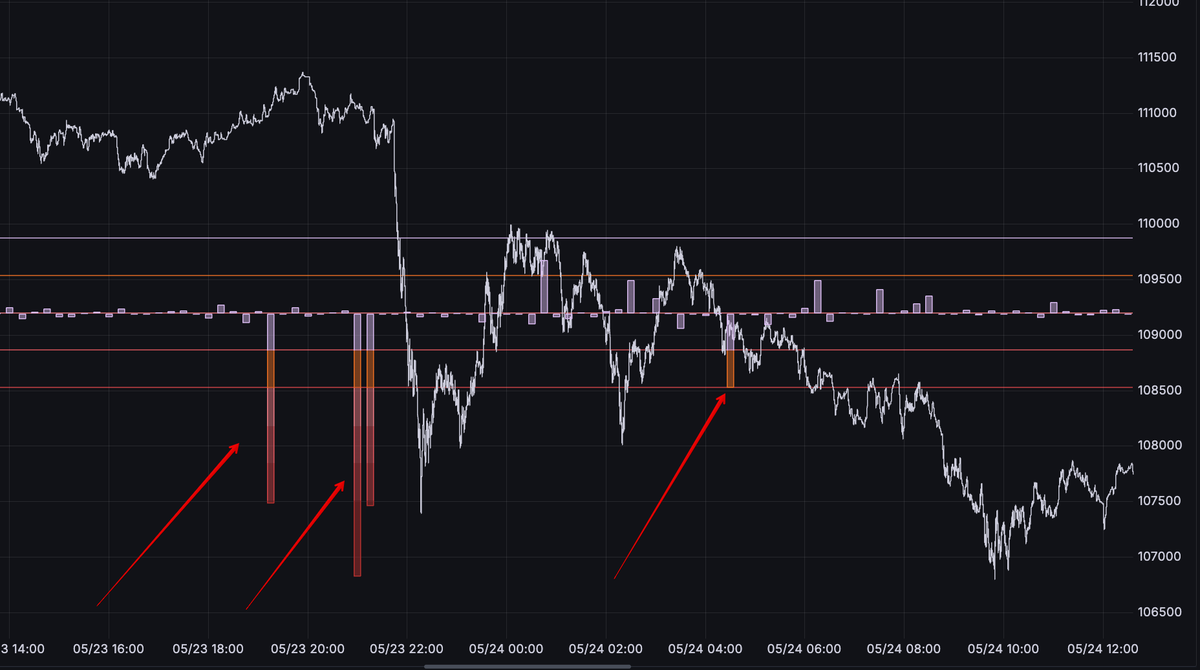Viewport: 1200px width, 670px height.
Task: Click the 05/24 10:00 time label
Action: (x=1001, y=649)
